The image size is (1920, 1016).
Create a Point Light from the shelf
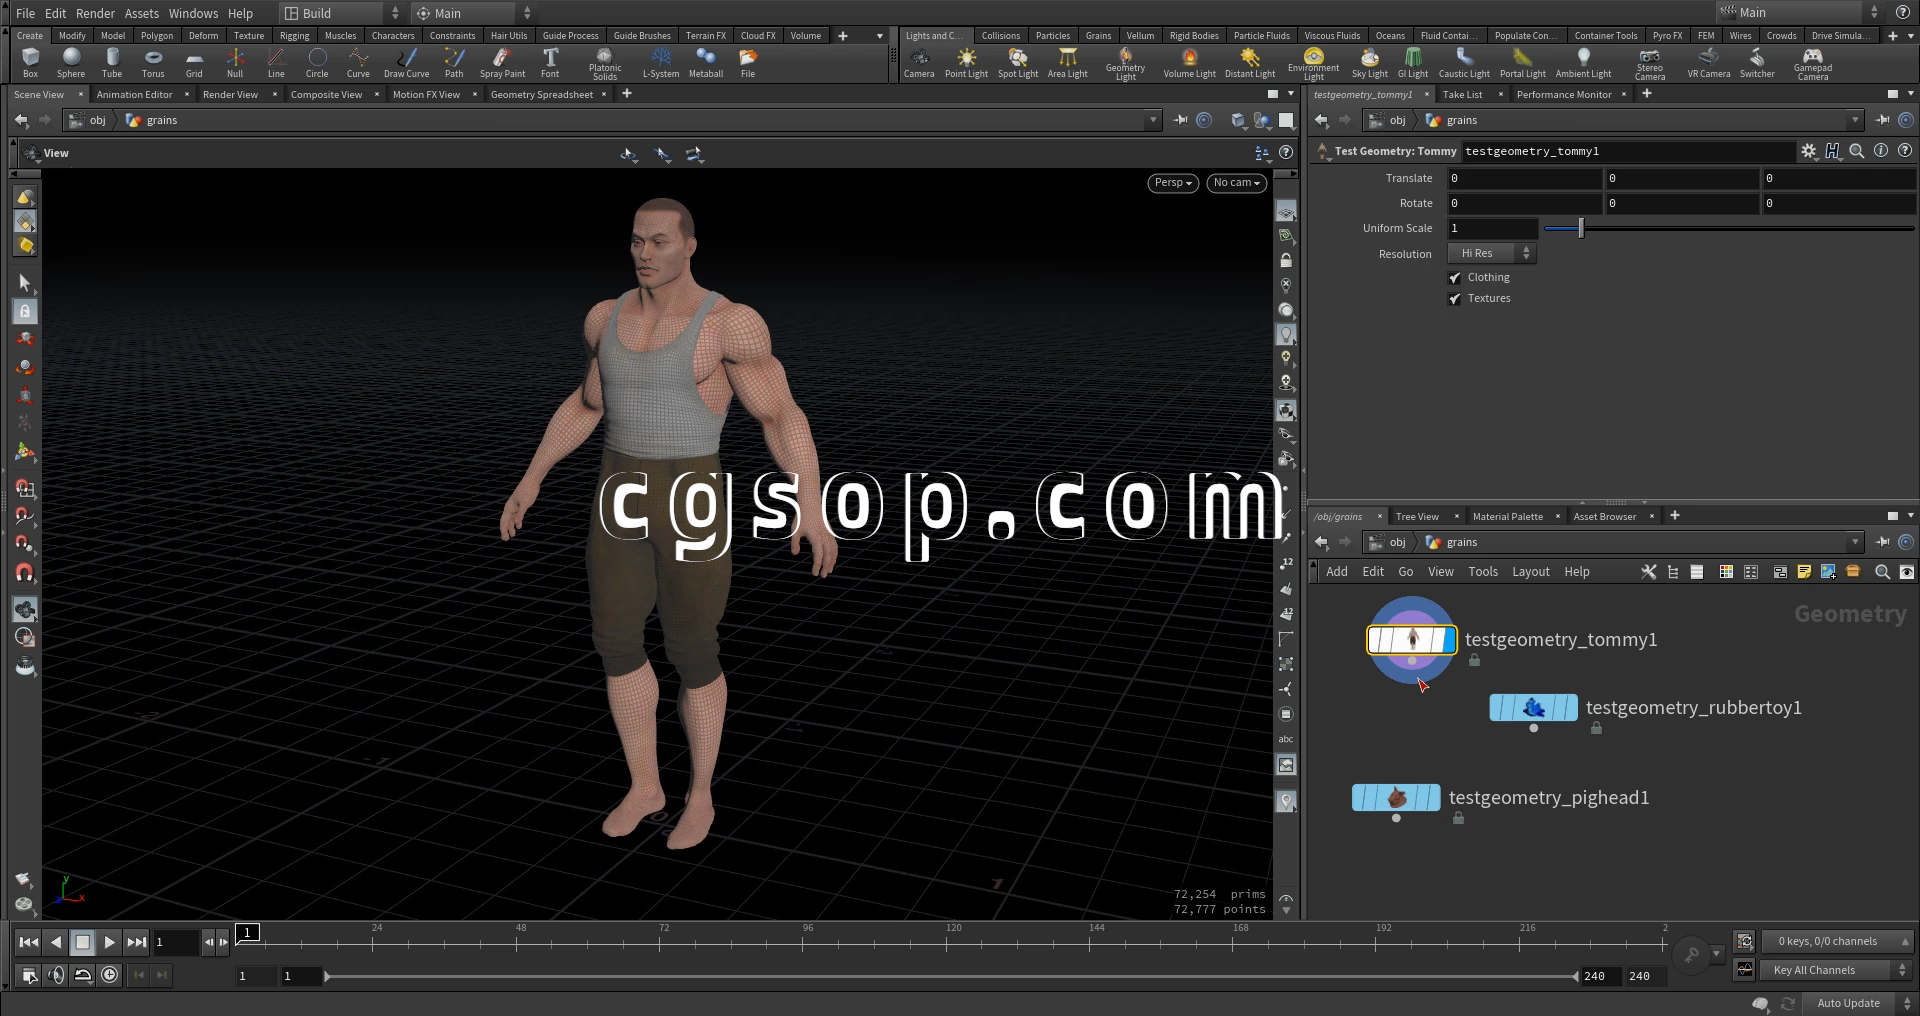965,62
